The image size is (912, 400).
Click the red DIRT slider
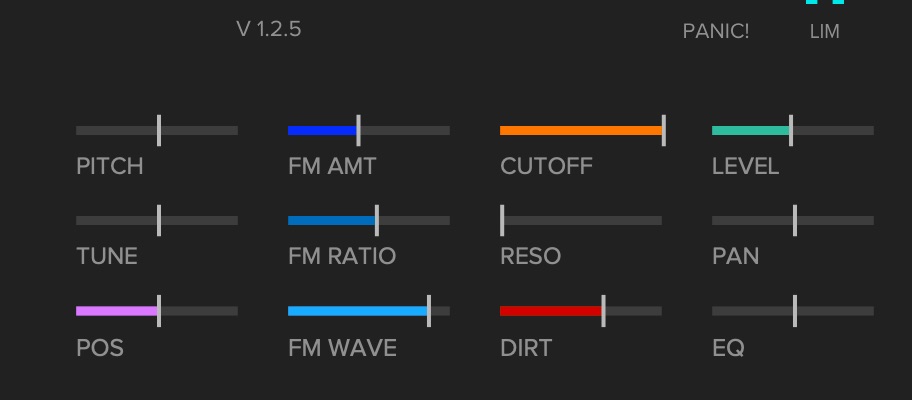551,311
